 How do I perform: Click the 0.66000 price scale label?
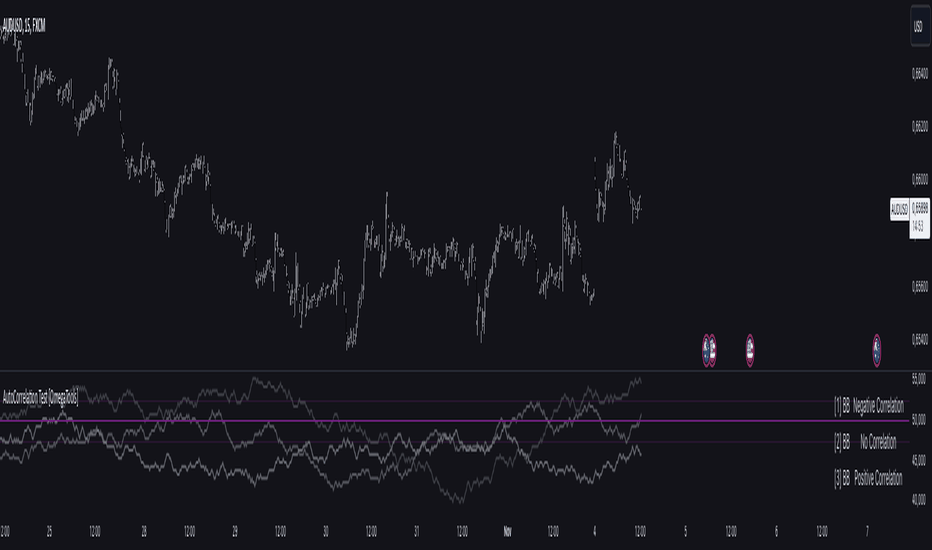[920, 179]
